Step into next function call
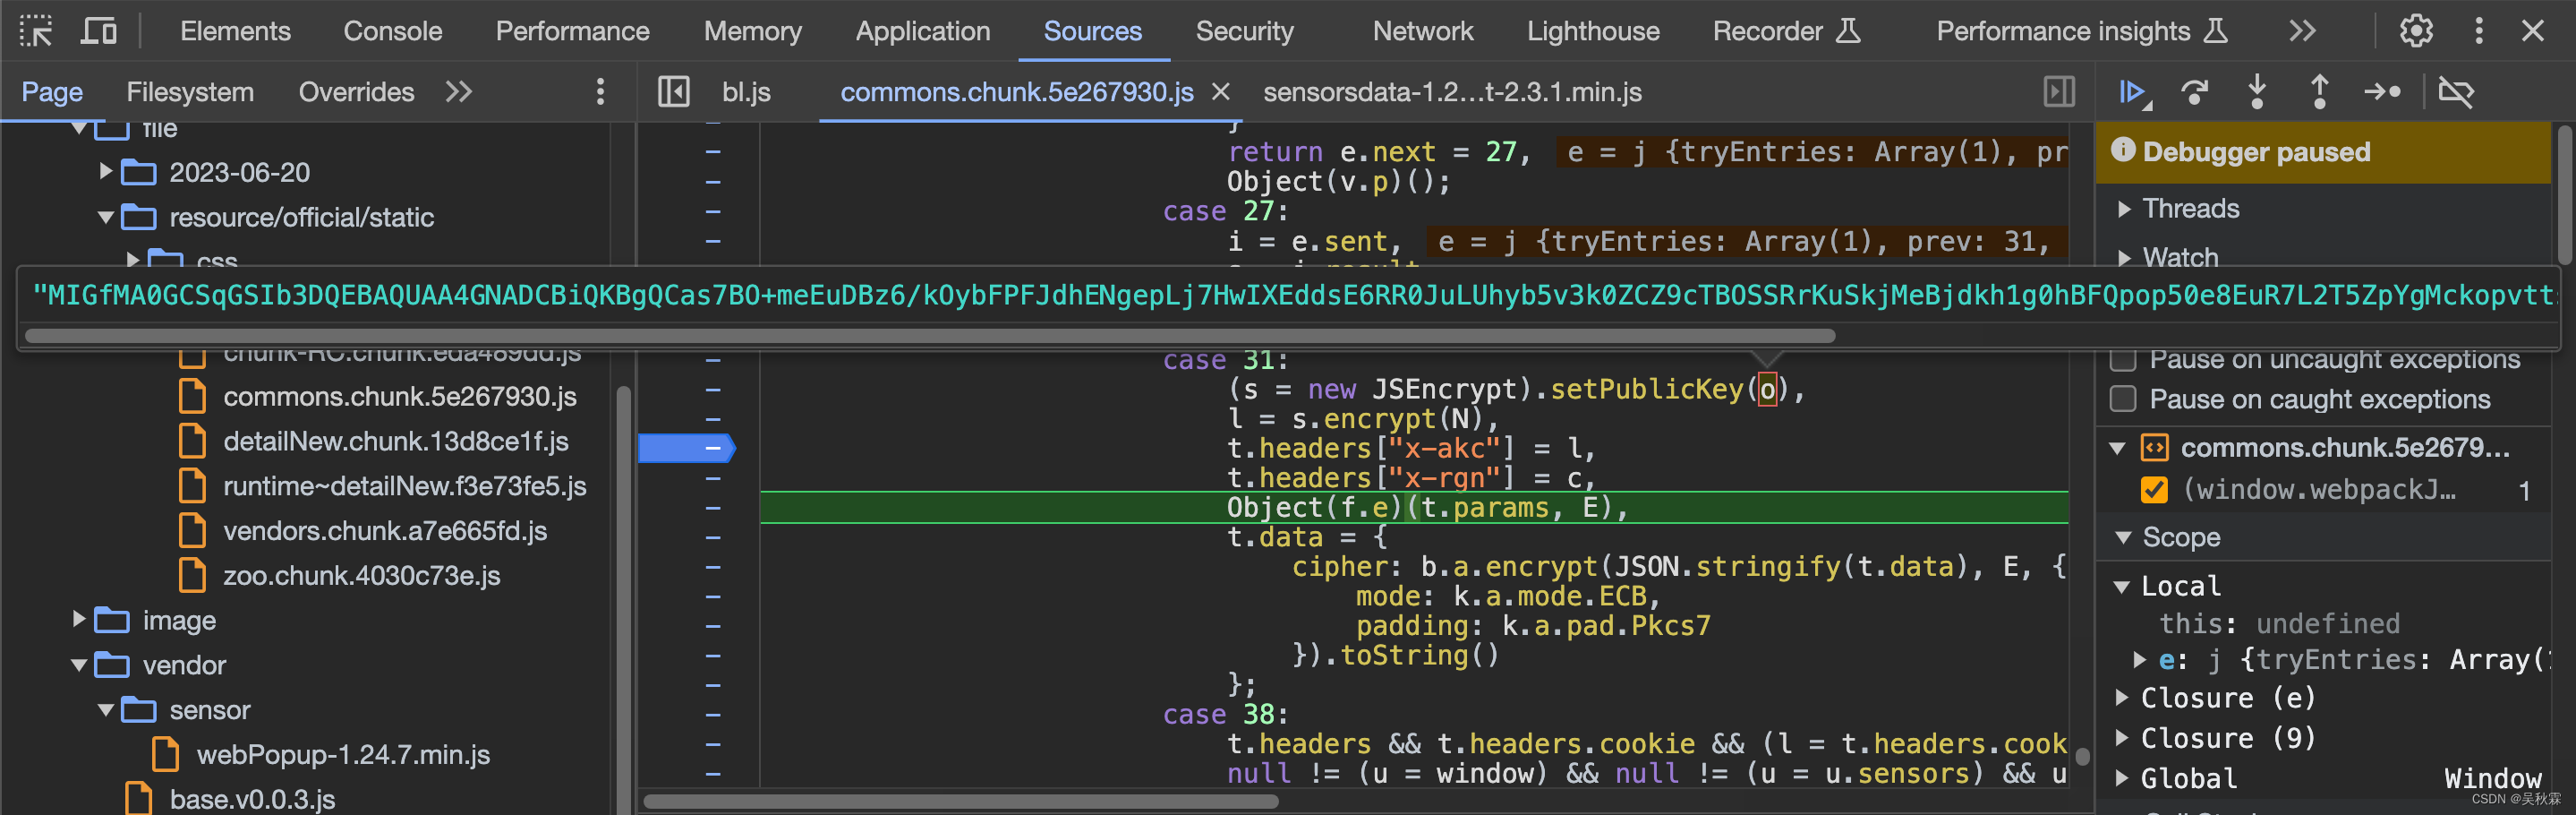The height and width of the screenshot is (815, 2576). 2257,92
